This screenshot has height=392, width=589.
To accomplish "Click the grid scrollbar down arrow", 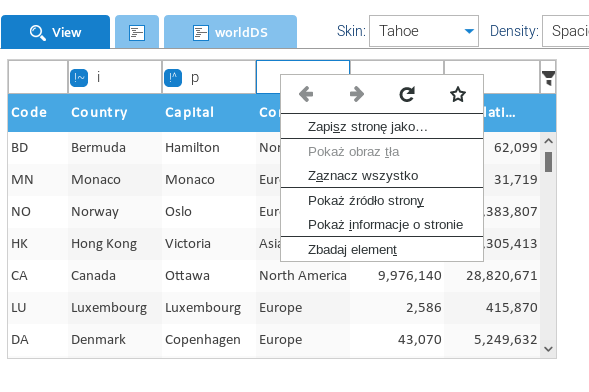I will click(548, 349).
